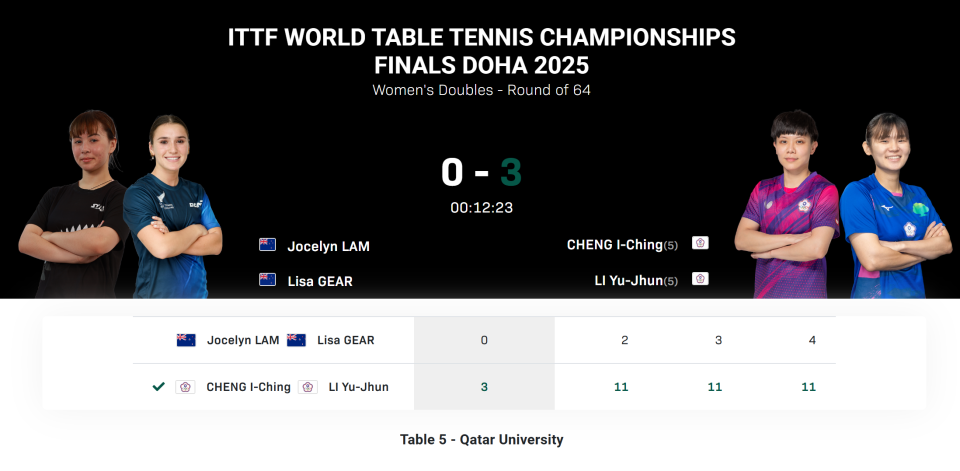The image size is (960, 471).
Task: Open Lisa GEAR player name in header
Action: 320,281
